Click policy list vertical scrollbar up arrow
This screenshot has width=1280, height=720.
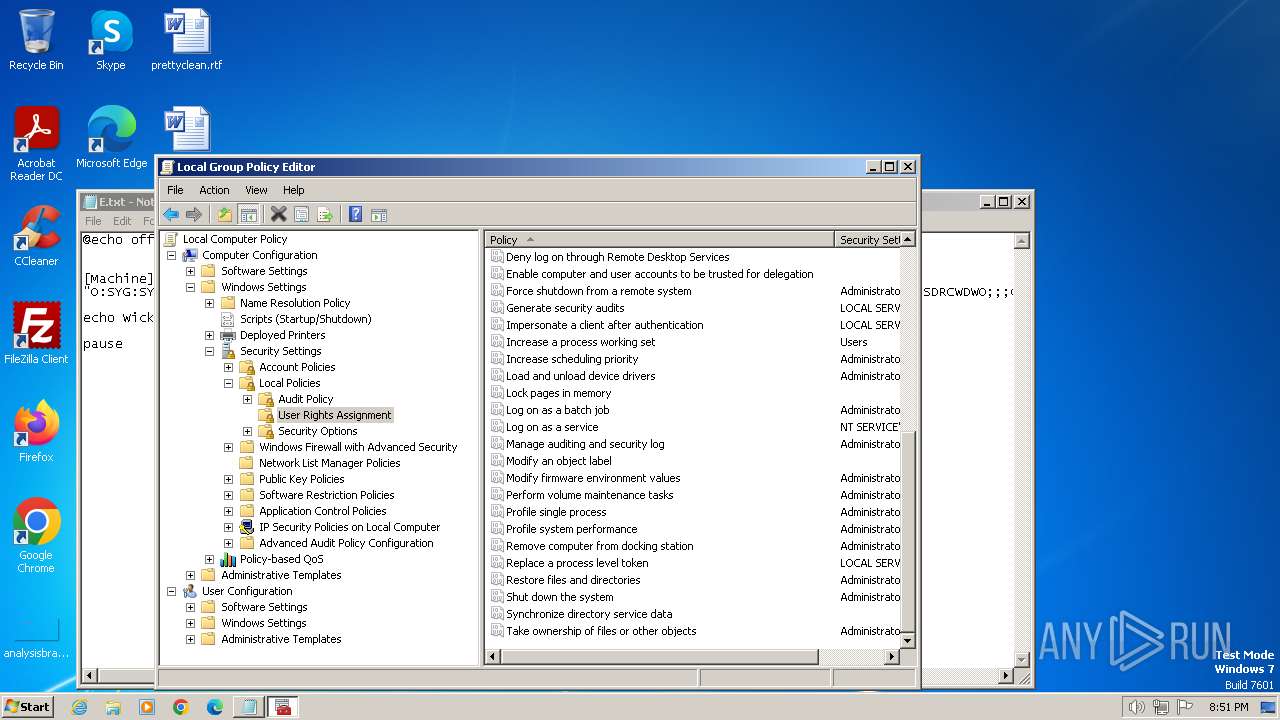coord(908,240)
